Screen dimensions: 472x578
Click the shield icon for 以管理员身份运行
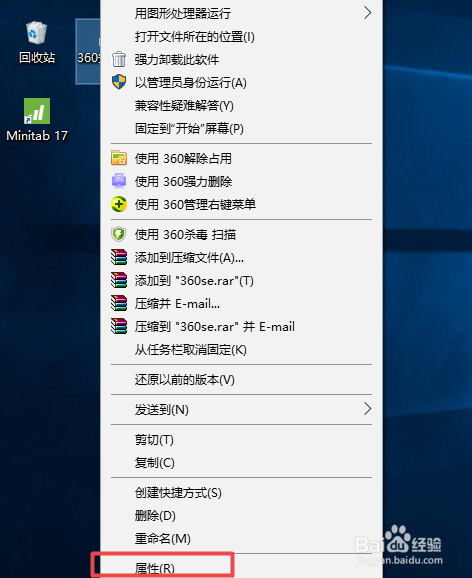[x=119, y=82]
